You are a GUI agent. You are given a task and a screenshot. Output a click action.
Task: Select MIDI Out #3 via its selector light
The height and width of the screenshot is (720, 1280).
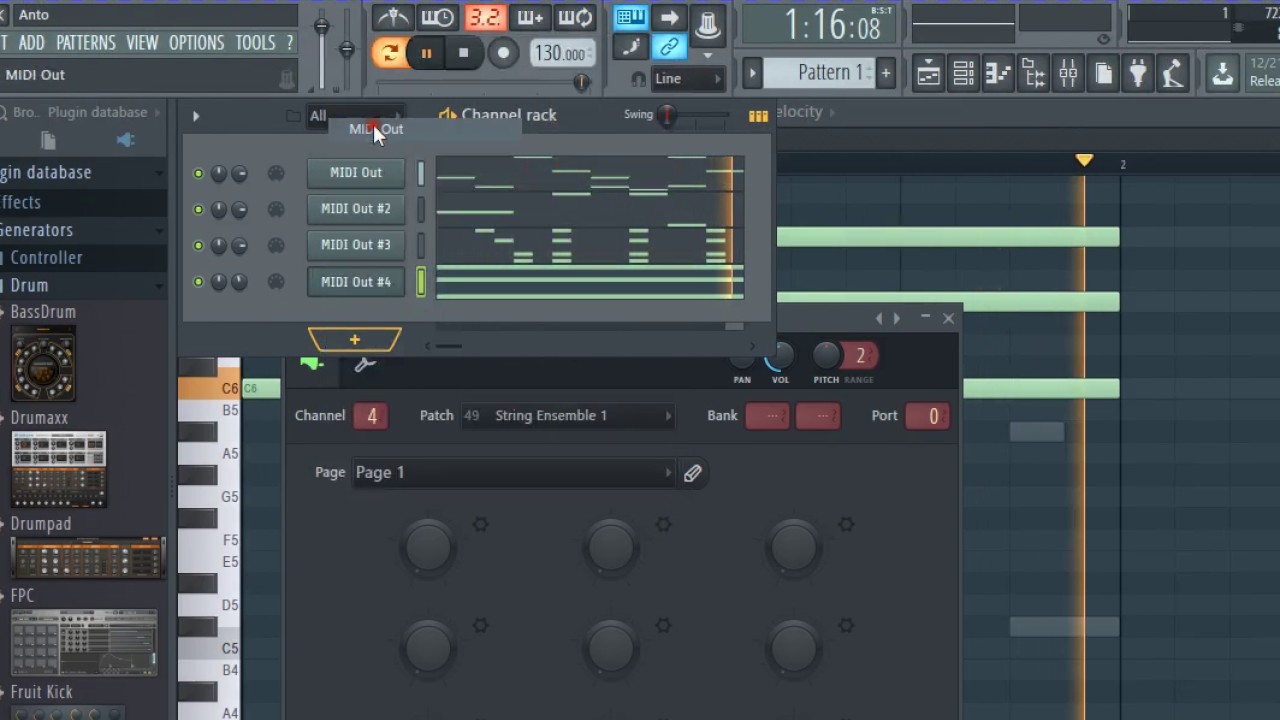(x=421, y=245)
